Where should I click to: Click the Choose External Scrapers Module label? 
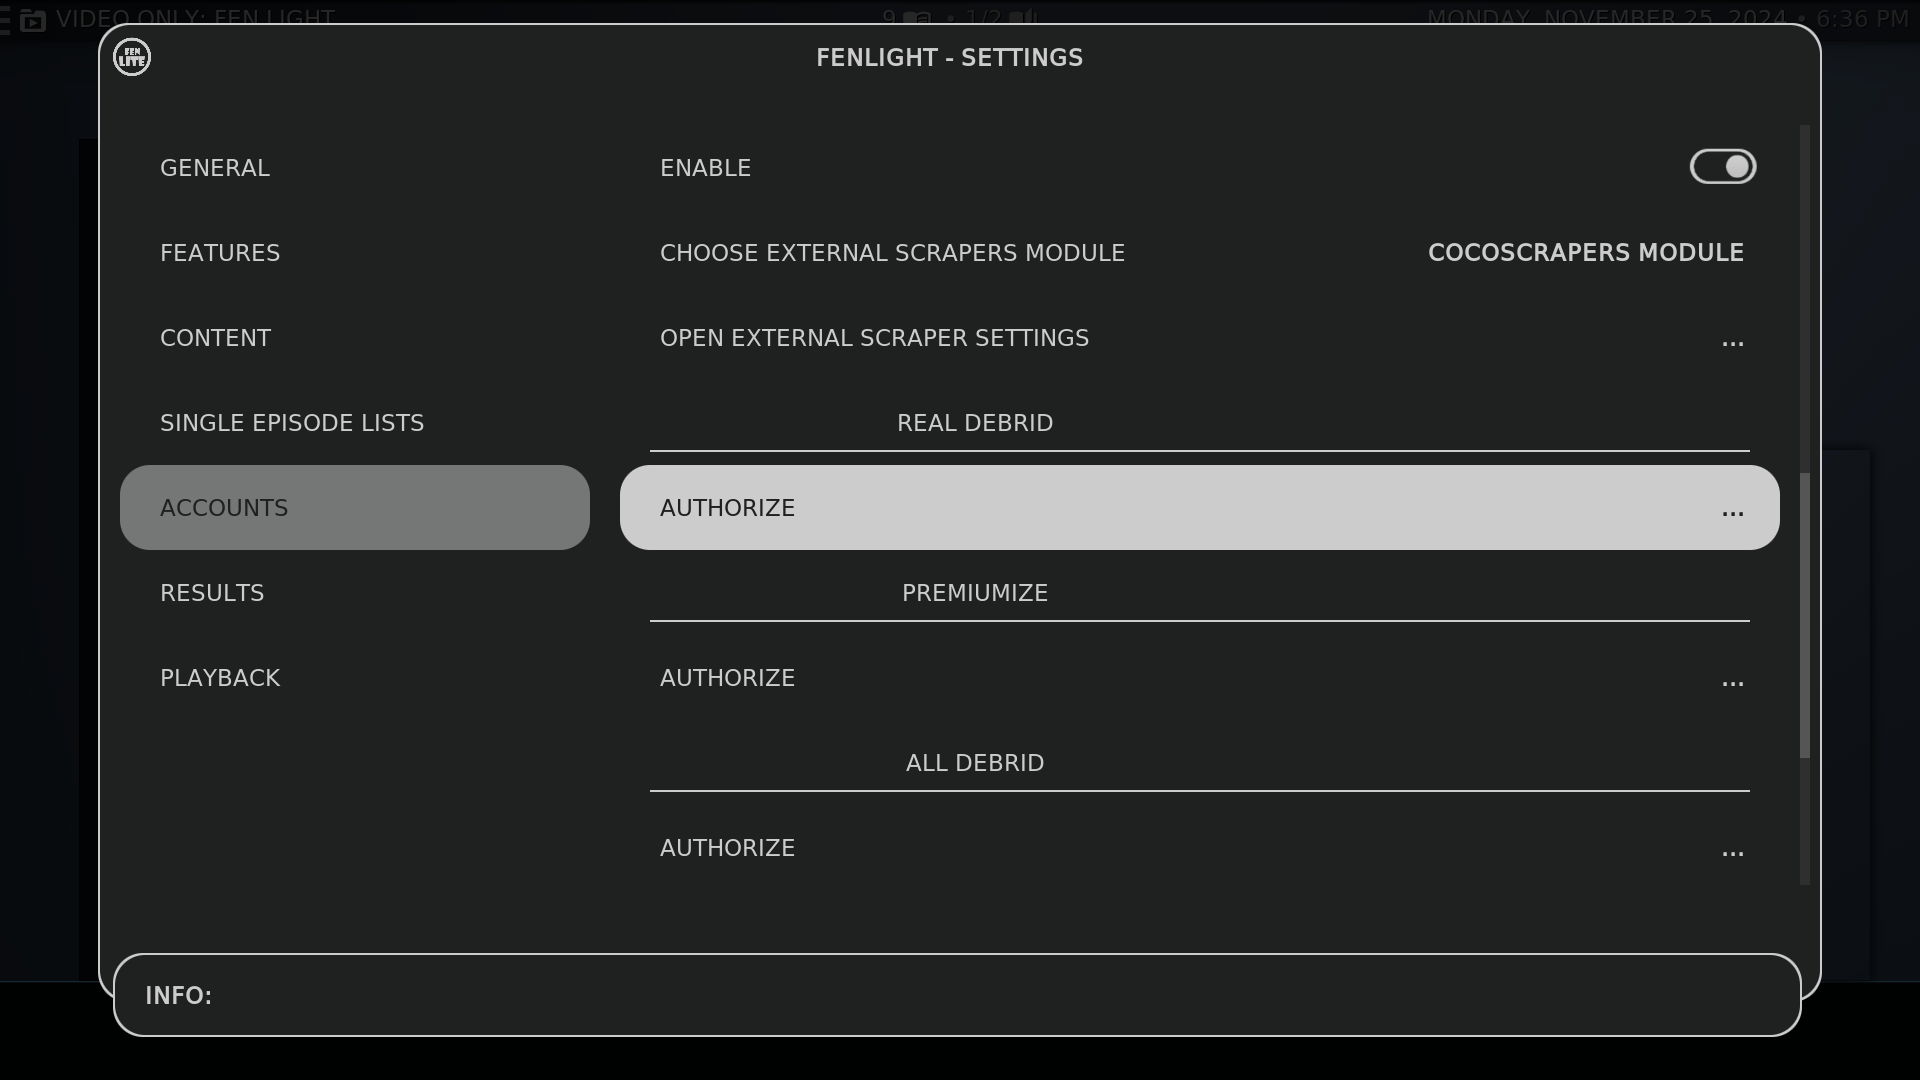pos(892,253)
